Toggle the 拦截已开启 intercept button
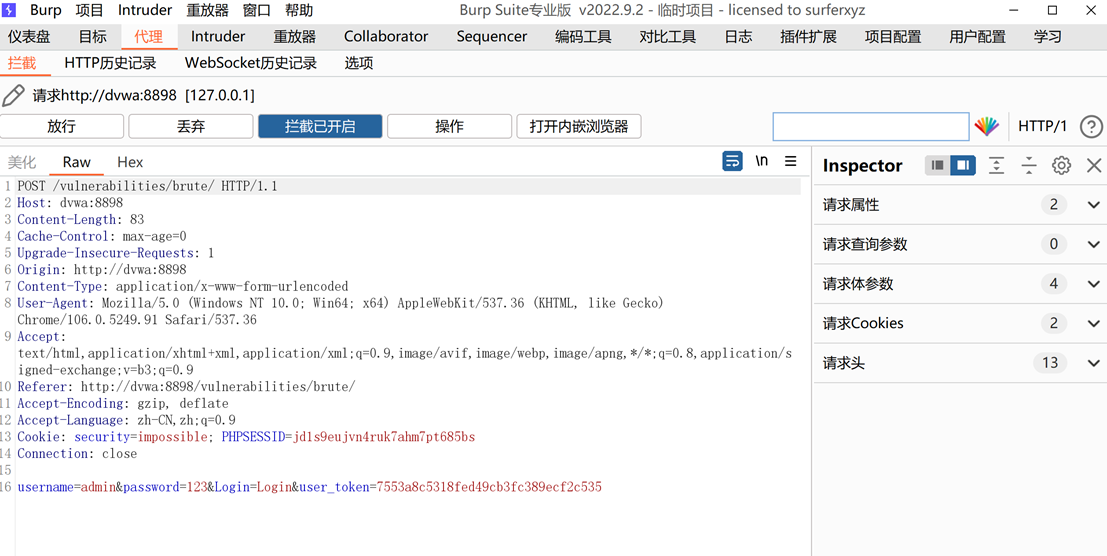The image size is (1107, 556). pos(320,127)
